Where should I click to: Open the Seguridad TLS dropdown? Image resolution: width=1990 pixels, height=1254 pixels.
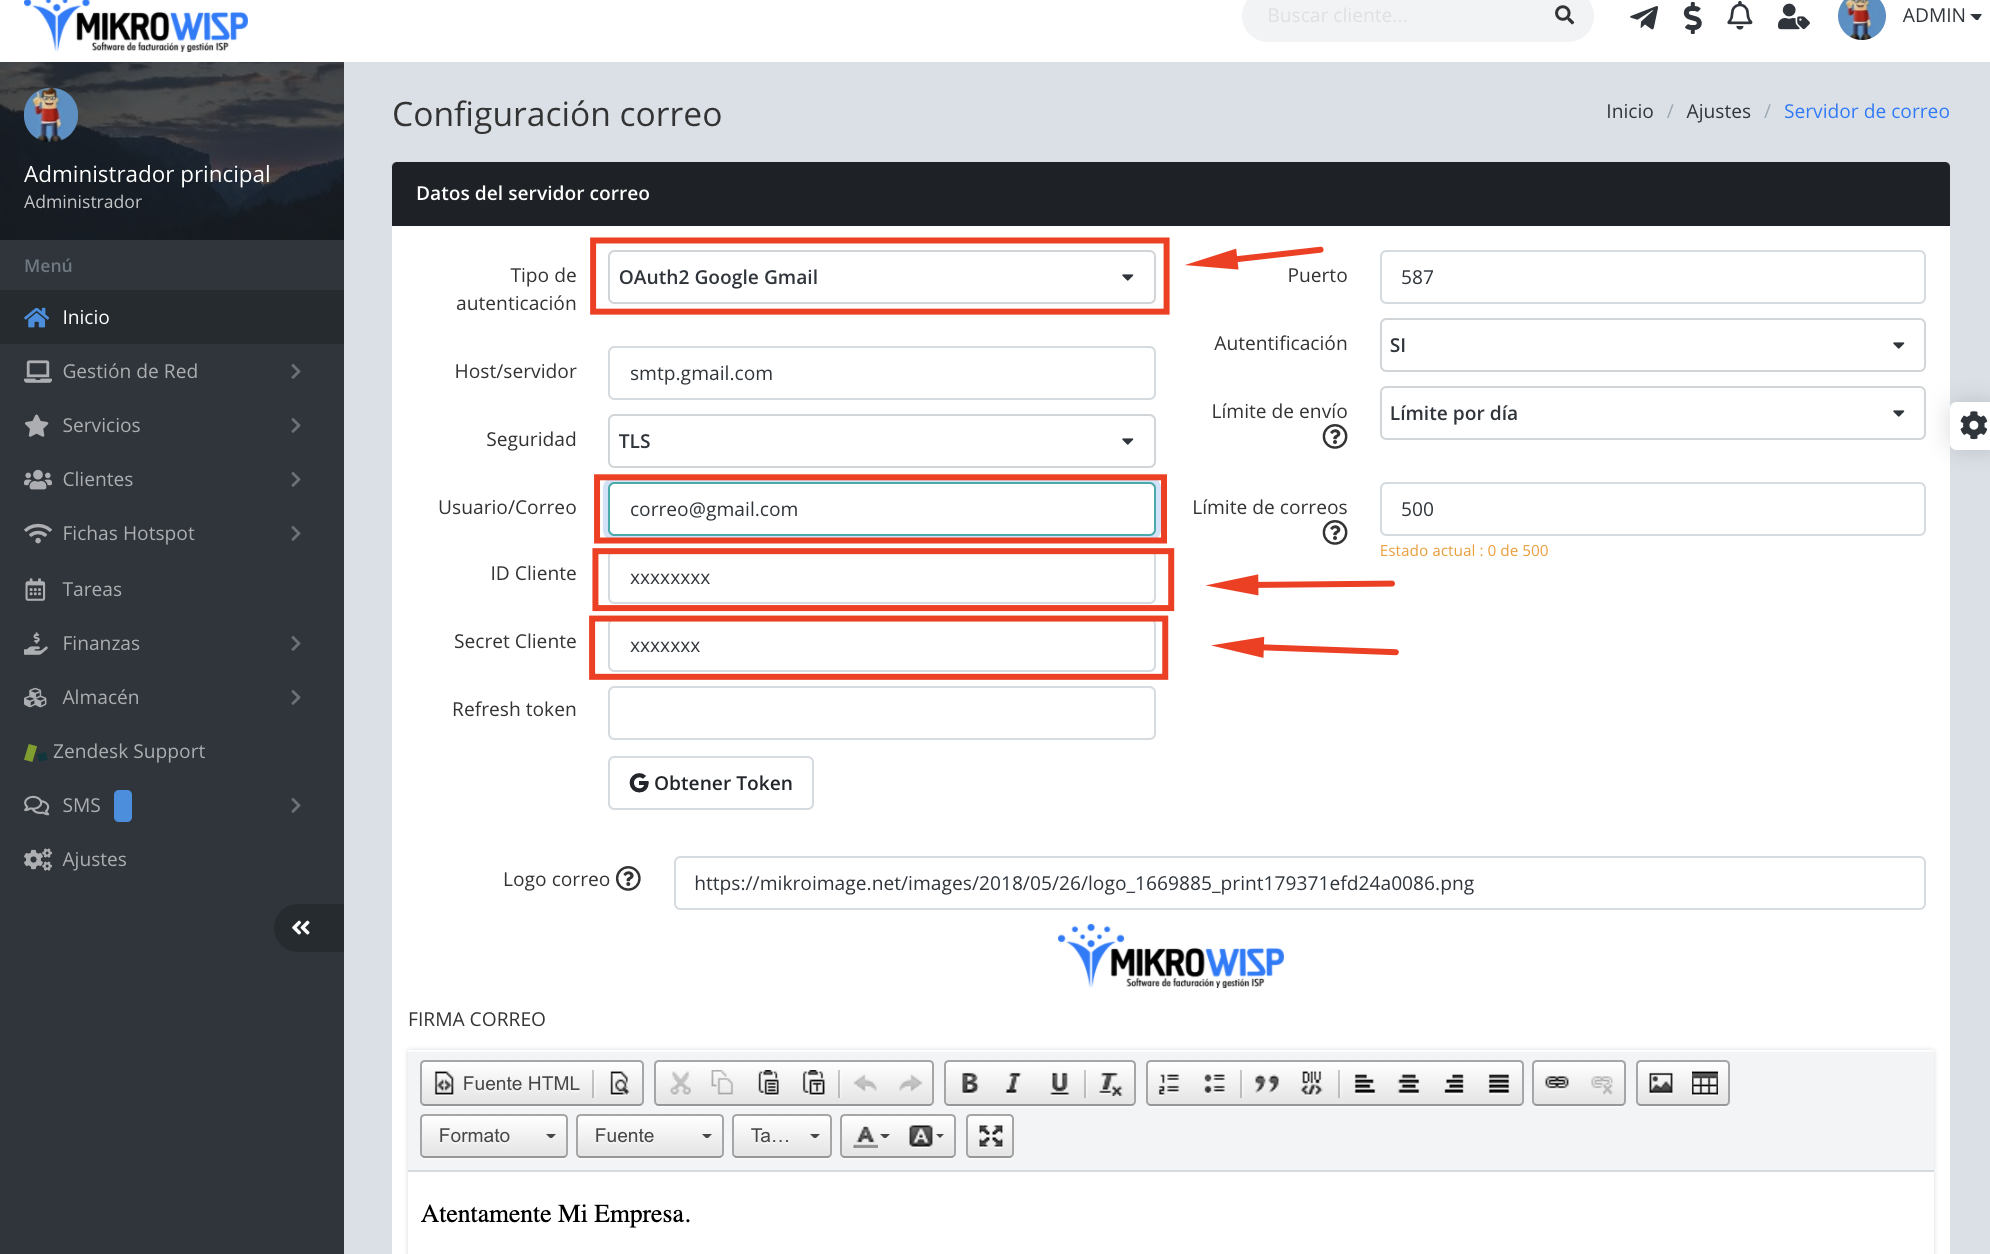point(881,441)
